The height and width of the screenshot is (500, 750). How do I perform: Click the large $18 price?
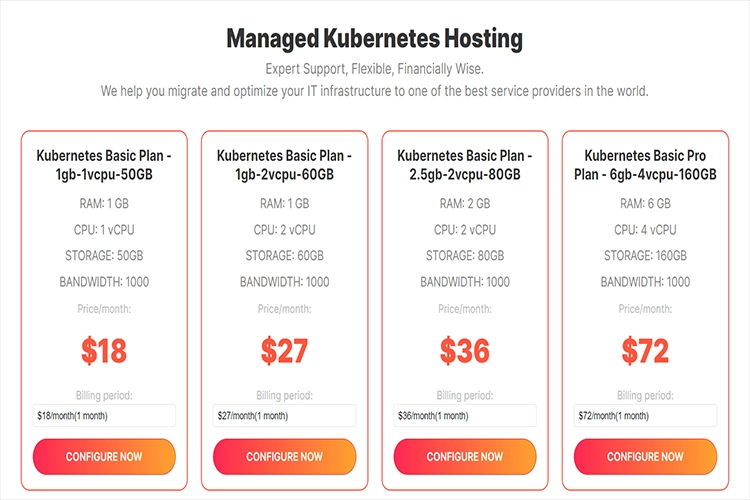click(104, 351)
